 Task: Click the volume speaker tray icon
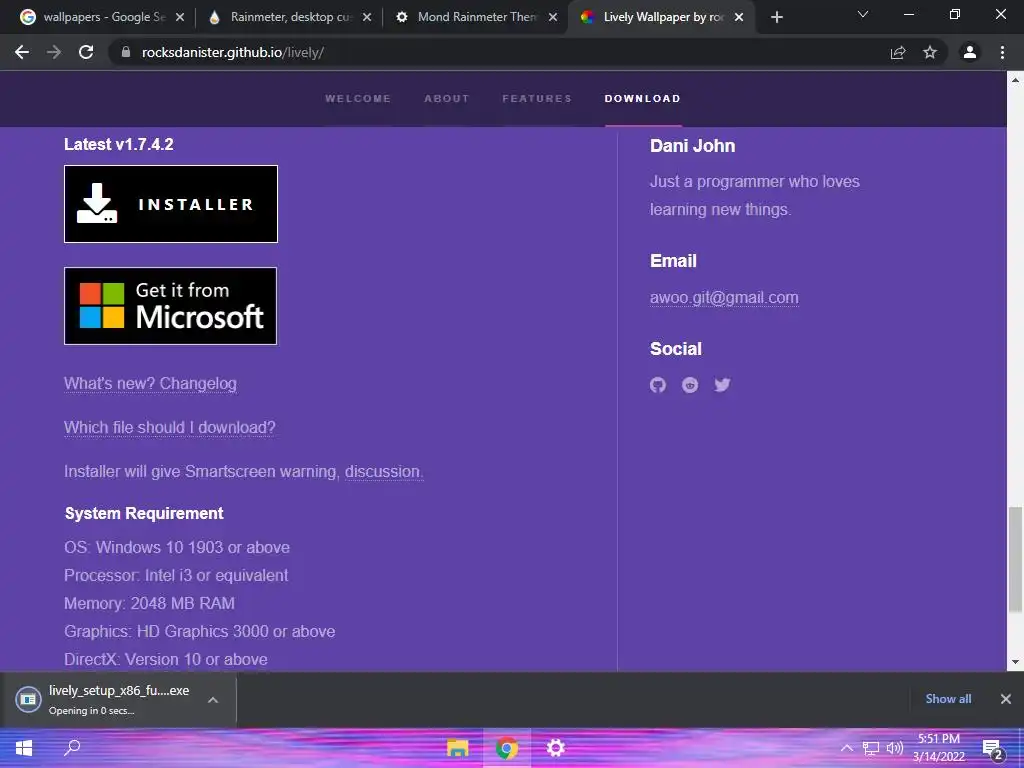pos(894,748)
